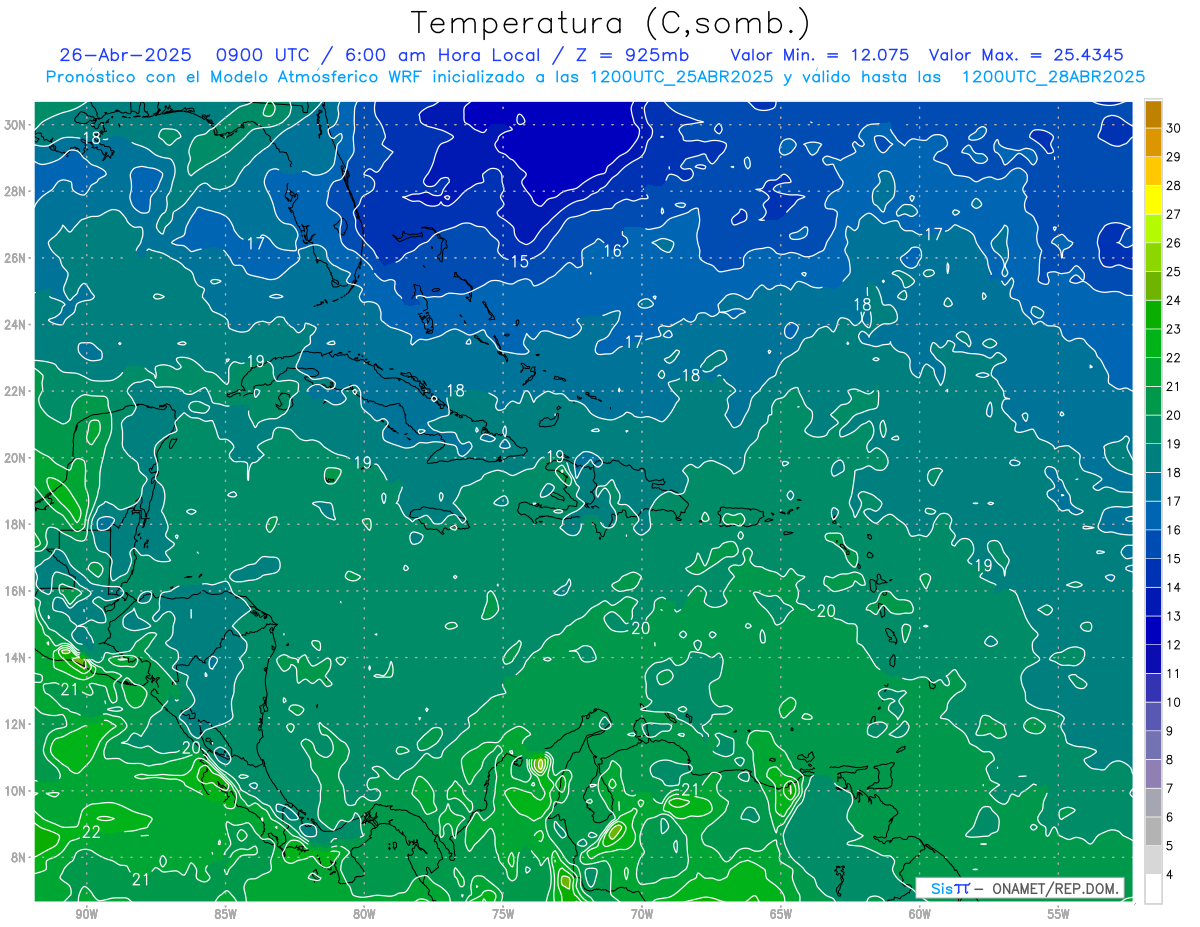Click the "24N" latitude axis label
This screenshot has width=1200, height=927.
click(x=13, y=324)
